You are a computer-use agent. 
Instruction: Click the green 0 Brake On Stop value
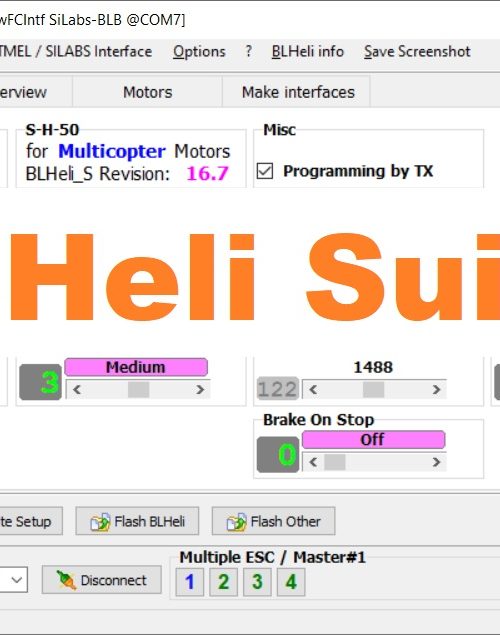(278, 454)
